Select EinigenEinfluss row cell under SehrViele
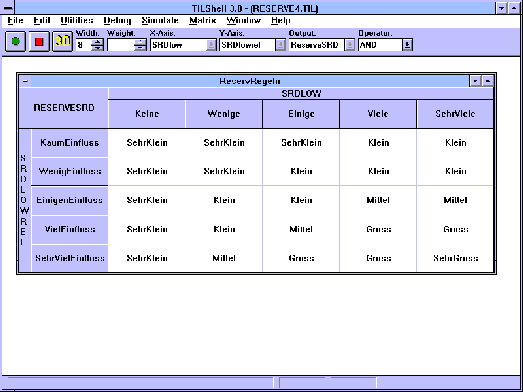This screenshot has height=392, width=523. tap(455, 200)
